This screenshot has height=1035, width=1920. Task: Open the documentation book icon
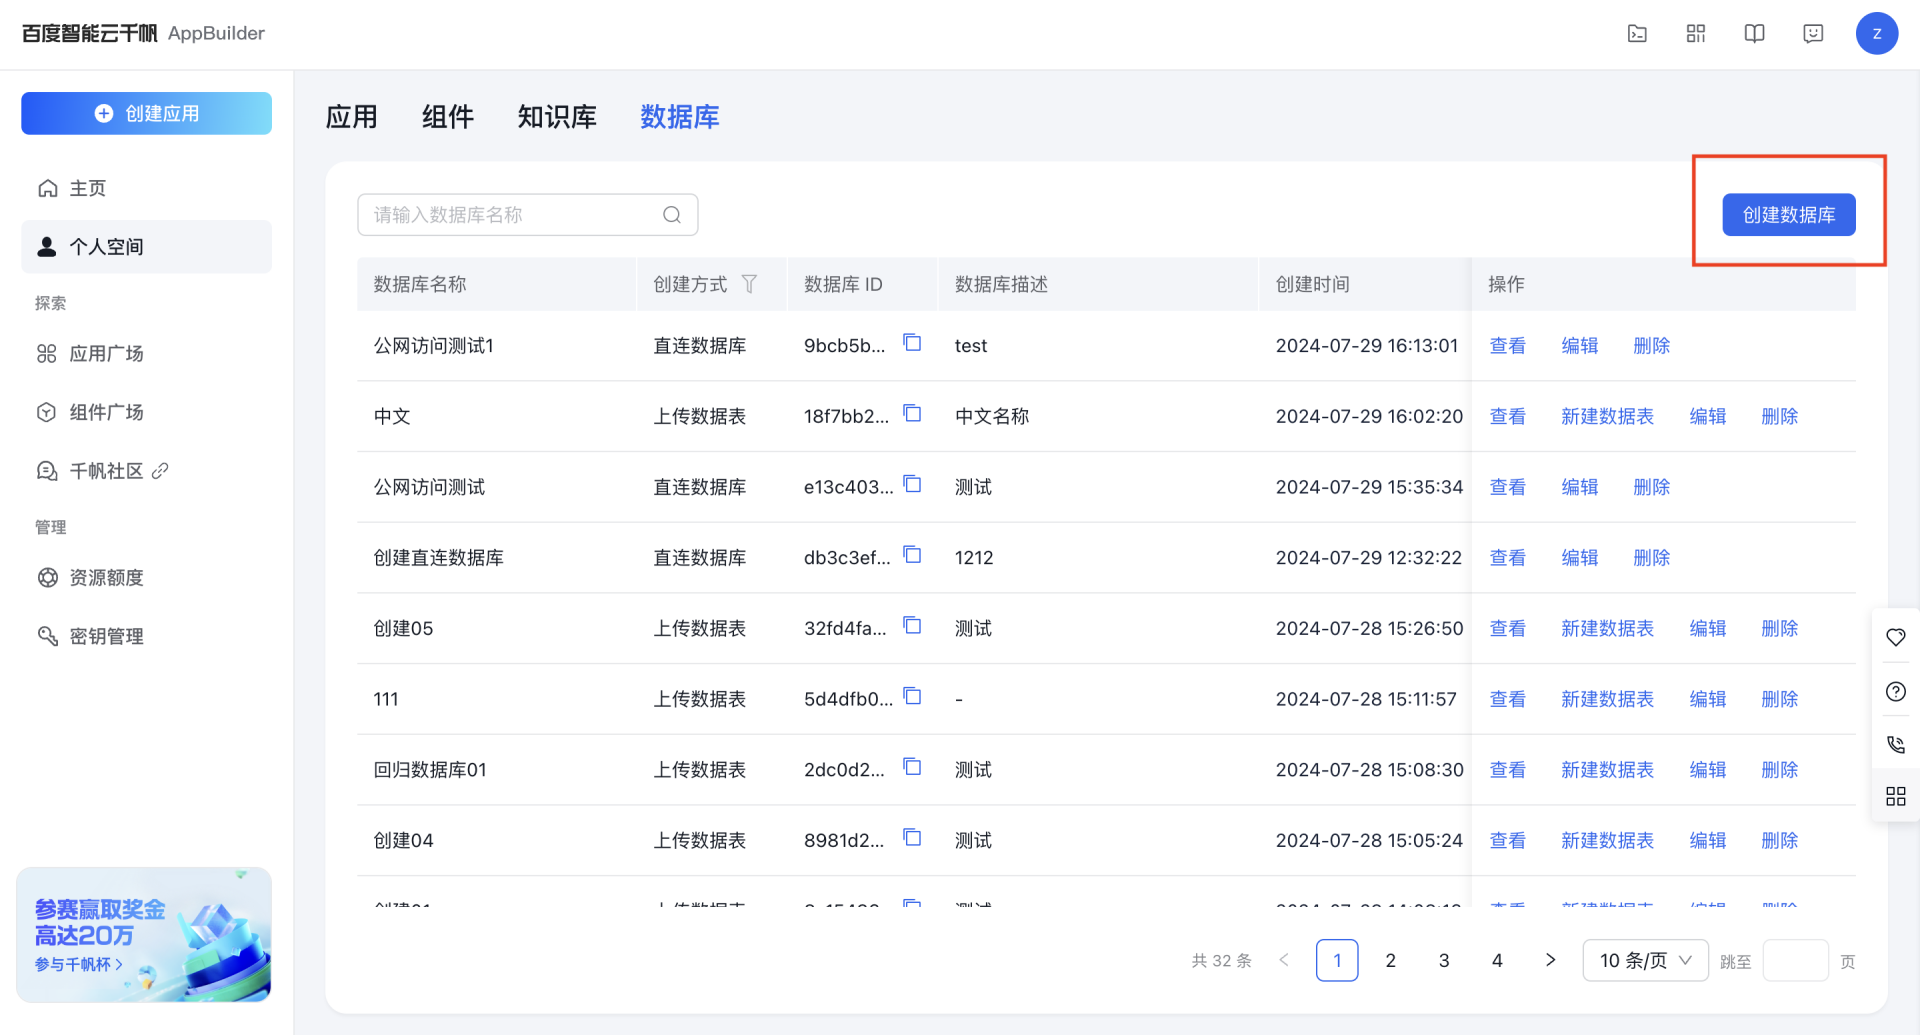[1754, 34]
